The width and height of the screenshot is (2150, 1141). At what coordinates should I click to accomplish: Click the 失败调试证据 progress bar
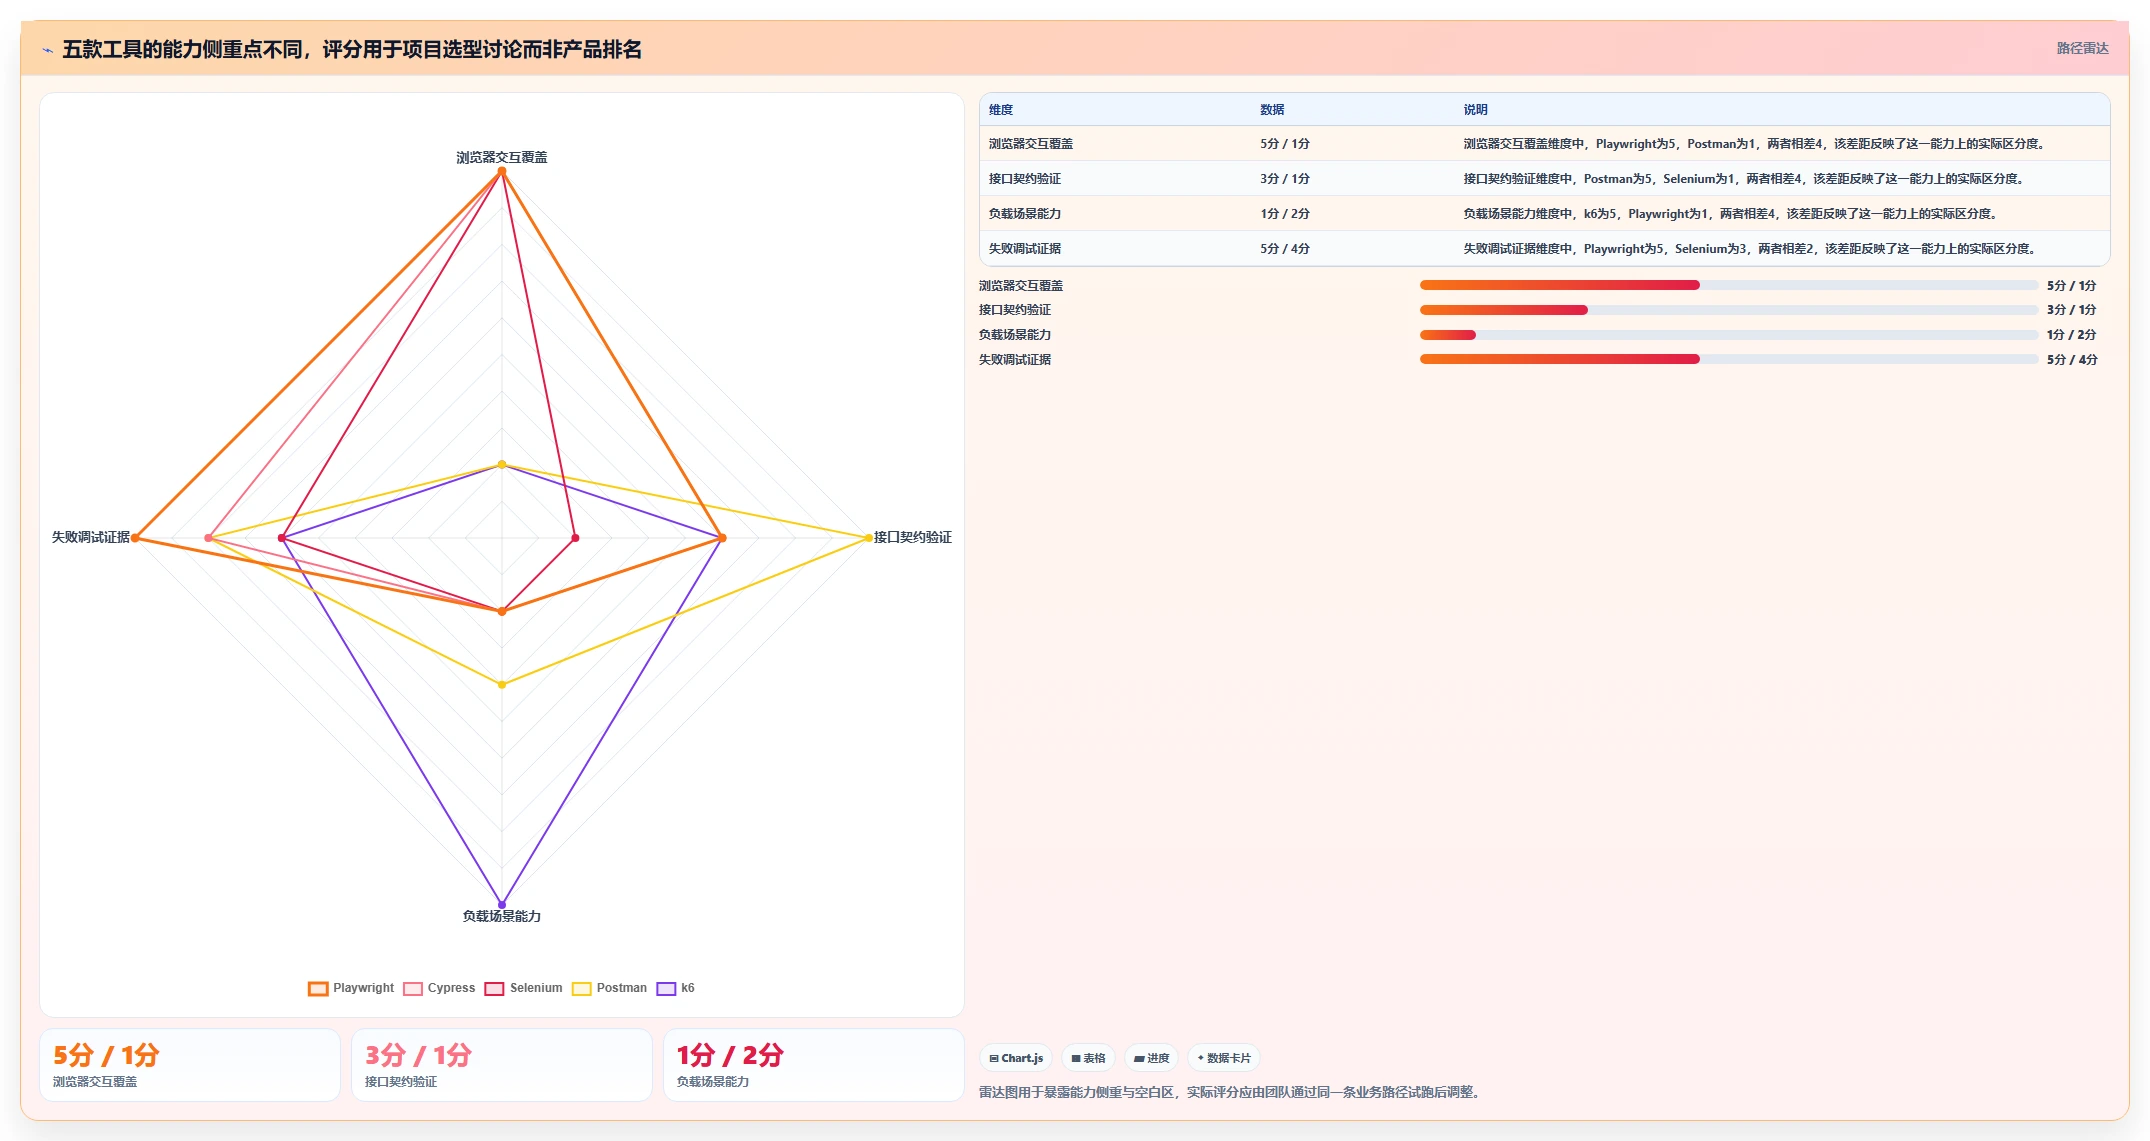tap(1728, 359)
